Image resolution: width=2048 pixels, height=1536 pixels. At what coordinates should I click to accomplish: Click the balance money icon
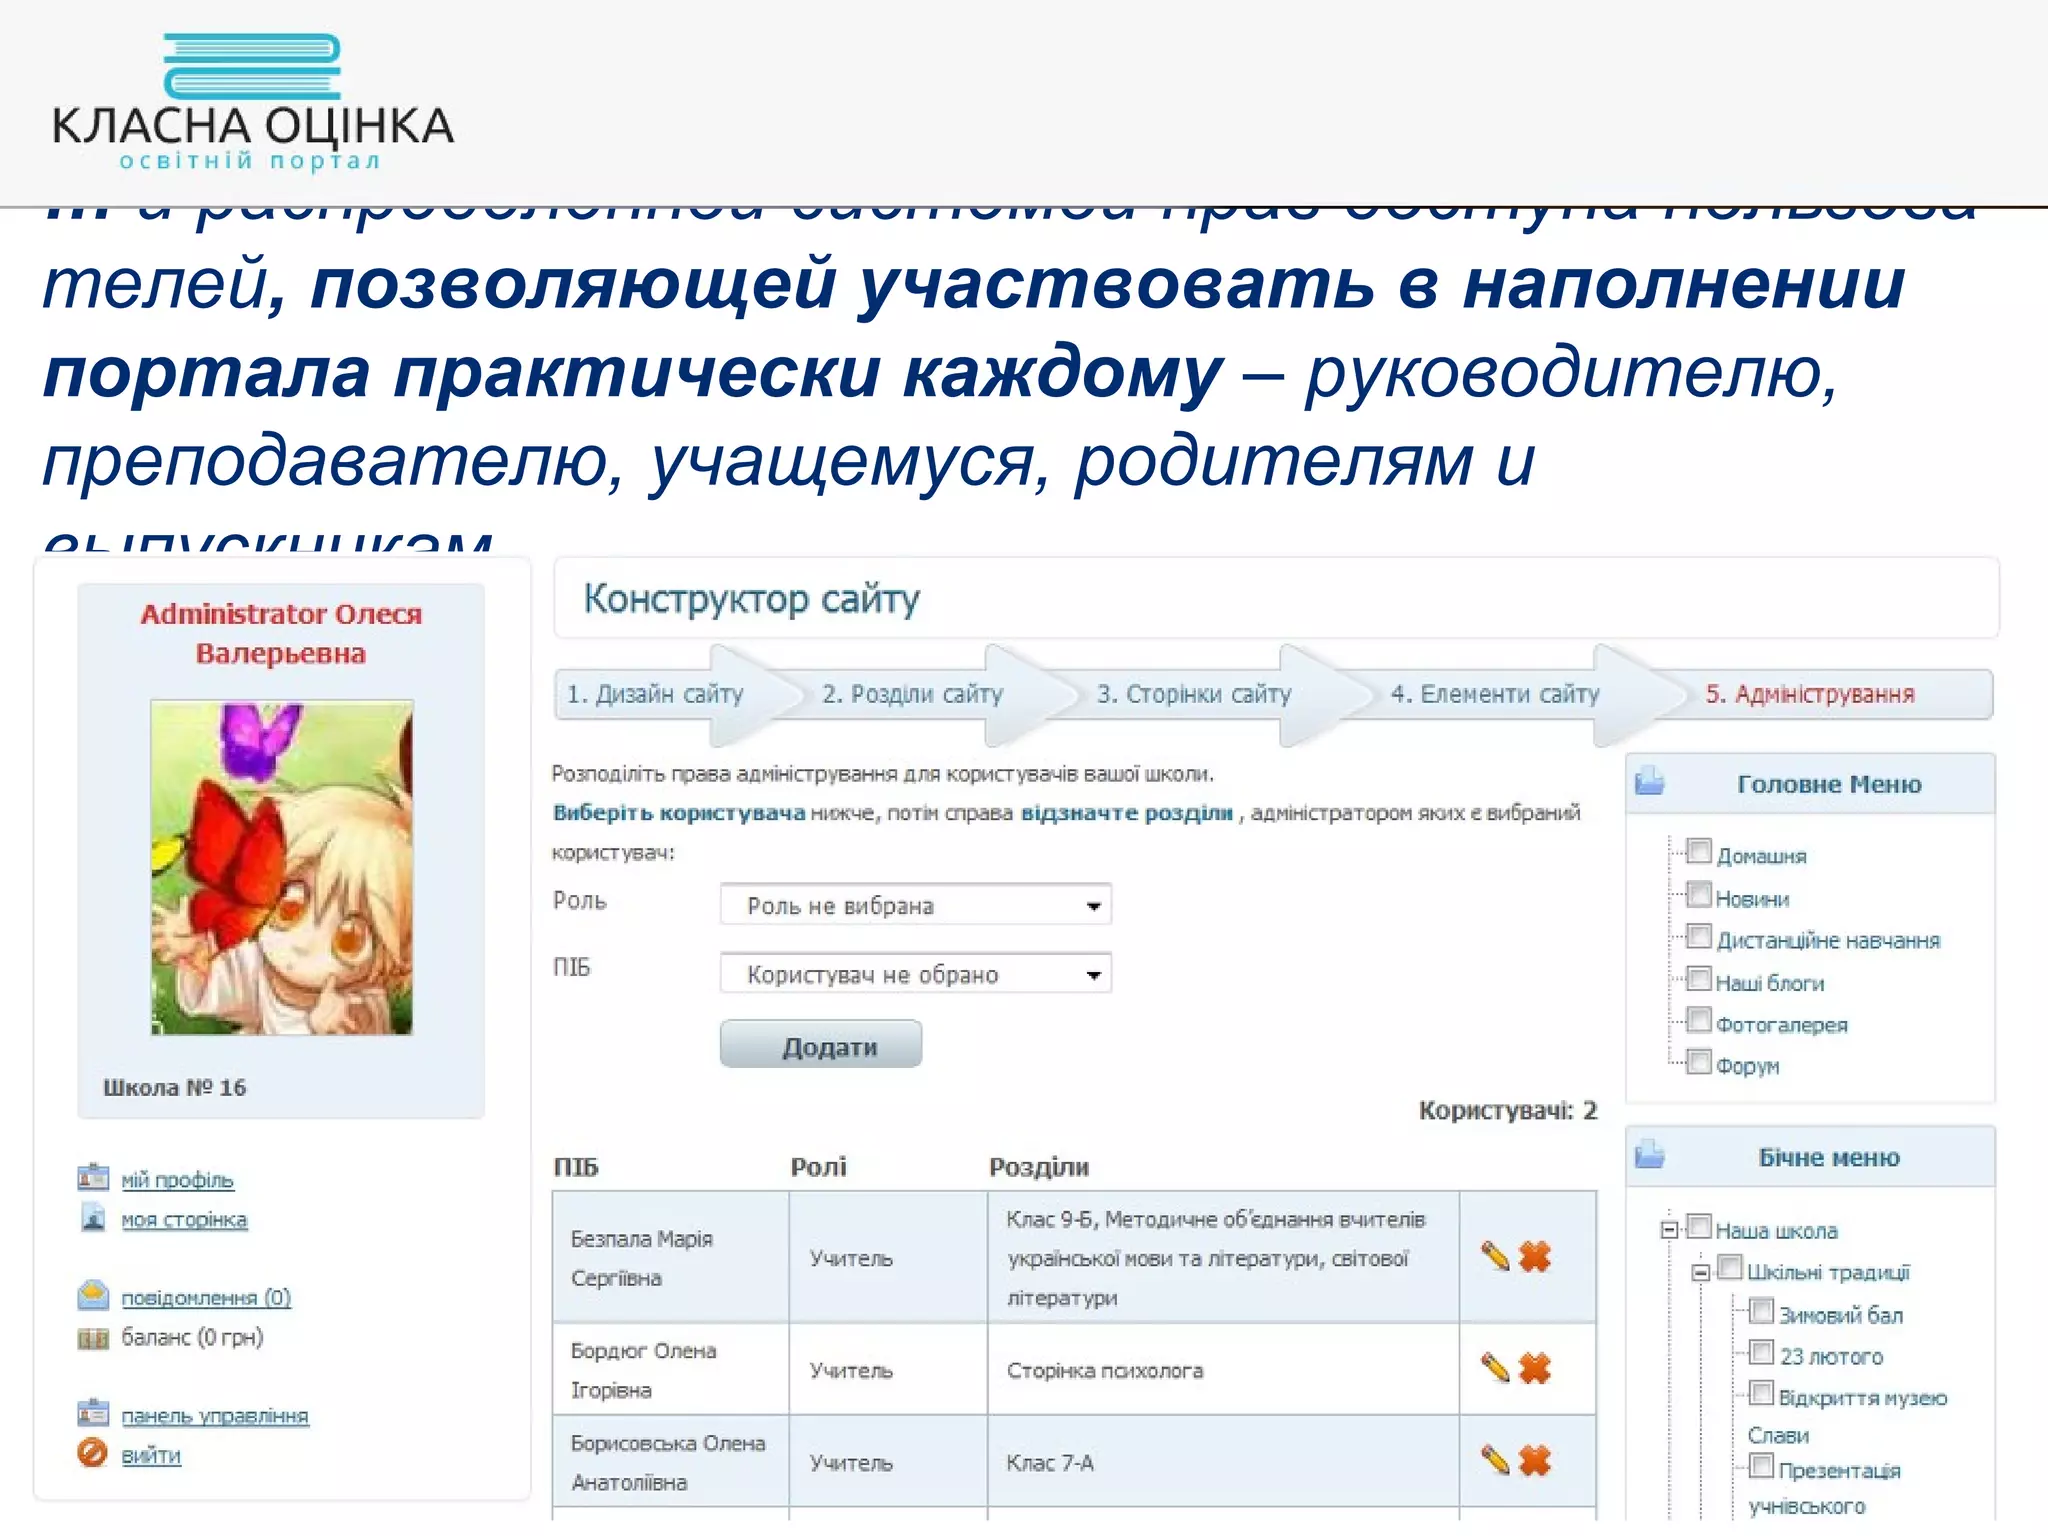93,1338
